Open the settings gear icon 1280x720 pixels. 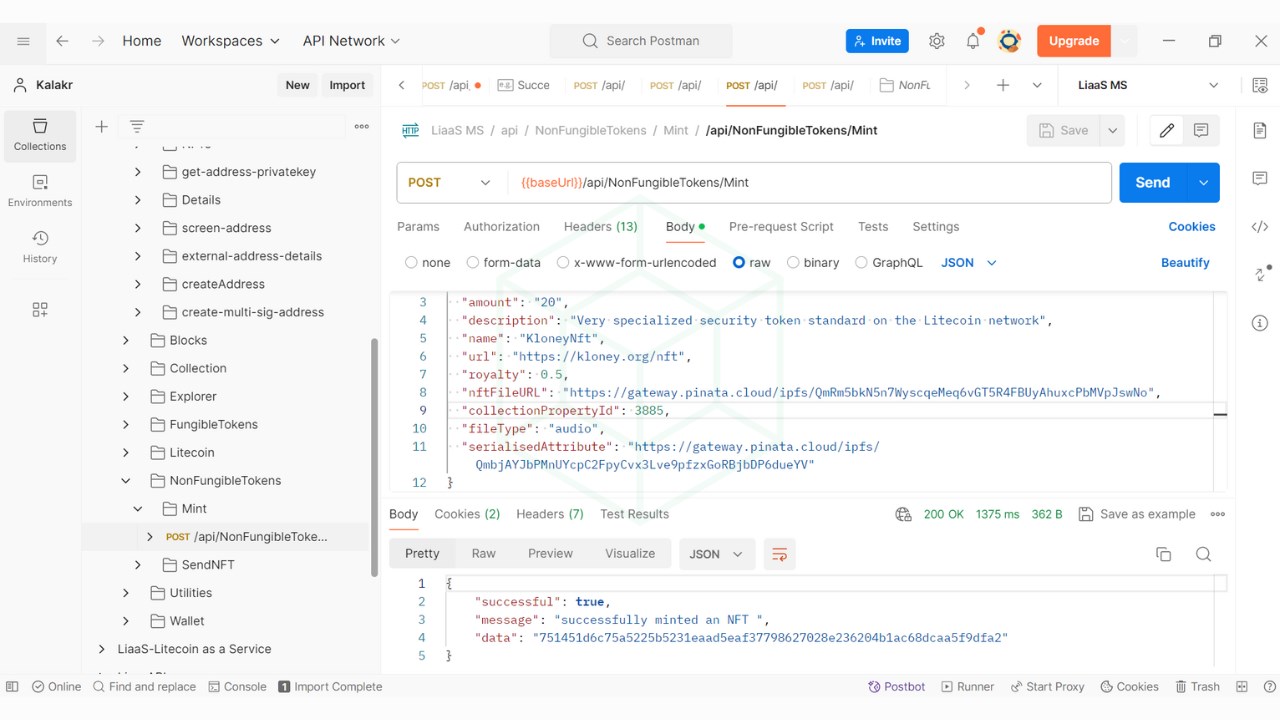[x=936, y=41]
